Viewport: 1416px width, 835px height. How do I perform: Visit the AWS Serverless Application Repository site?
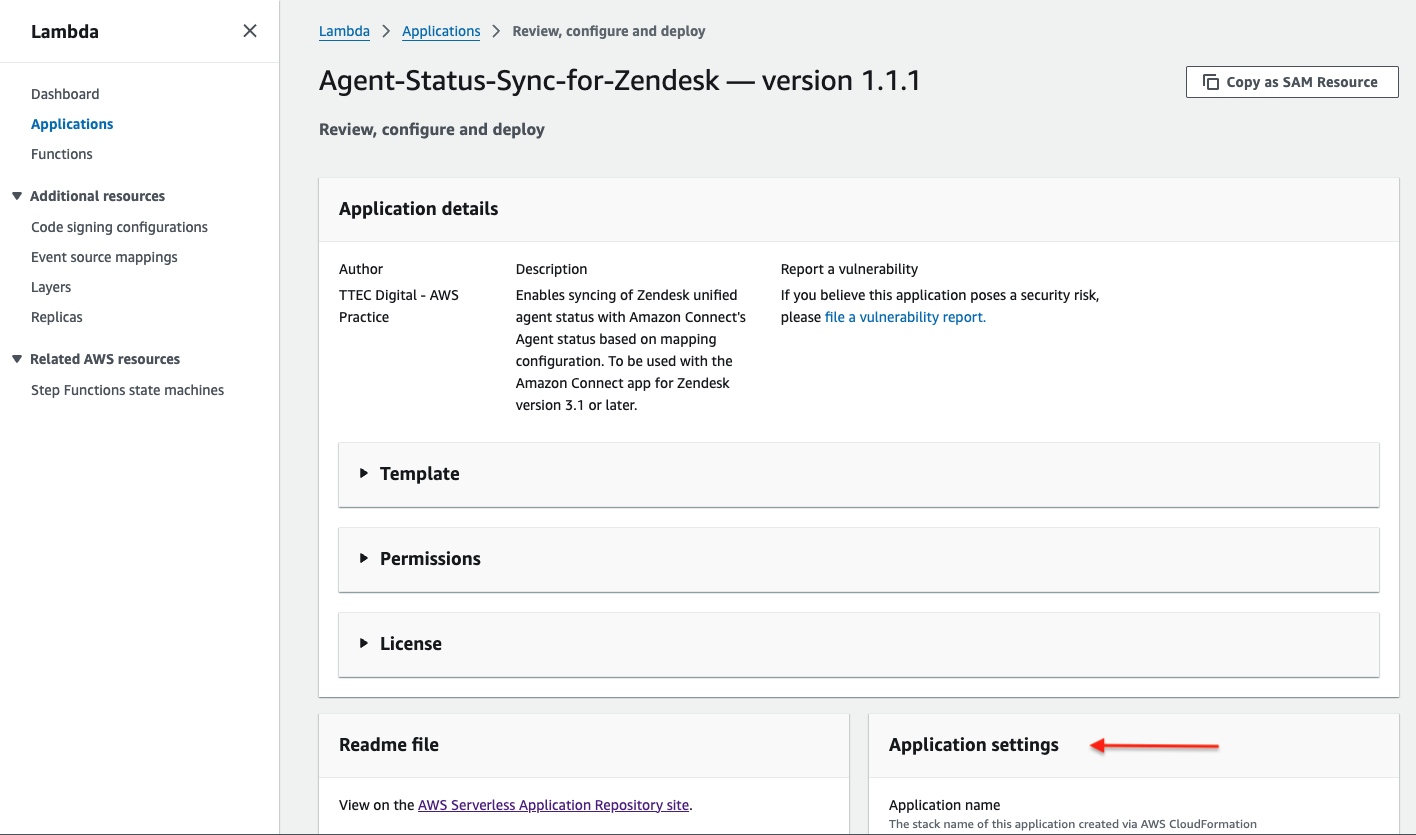[553, 804]
